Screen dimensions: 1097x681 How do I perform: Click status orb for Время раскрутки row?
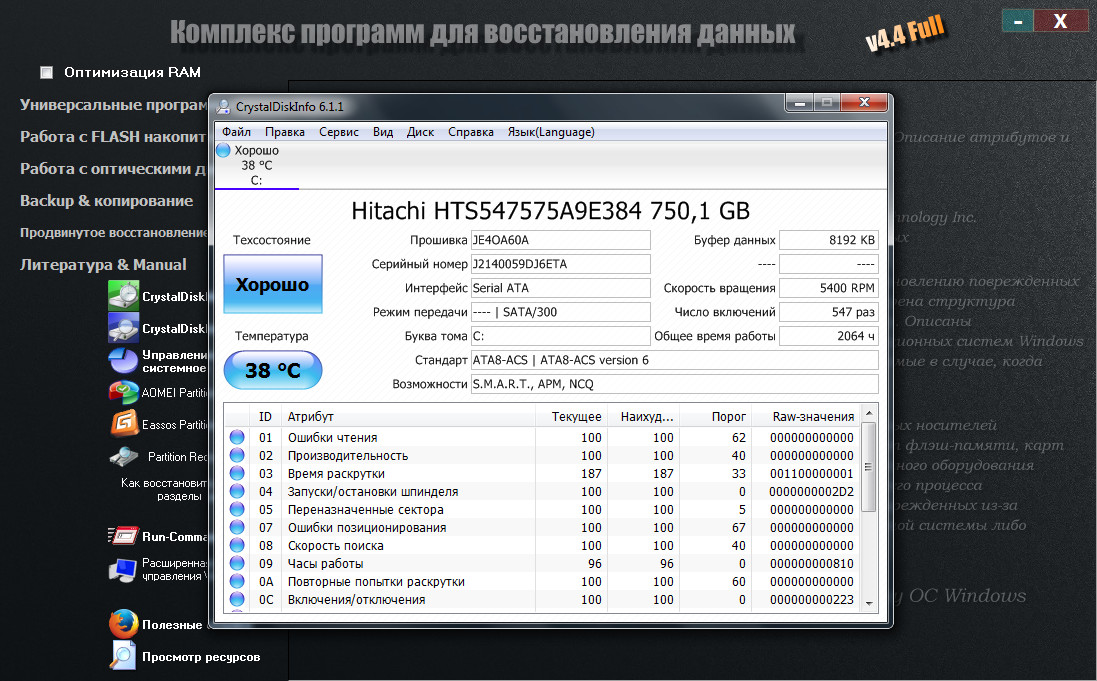tap(237, 473)
